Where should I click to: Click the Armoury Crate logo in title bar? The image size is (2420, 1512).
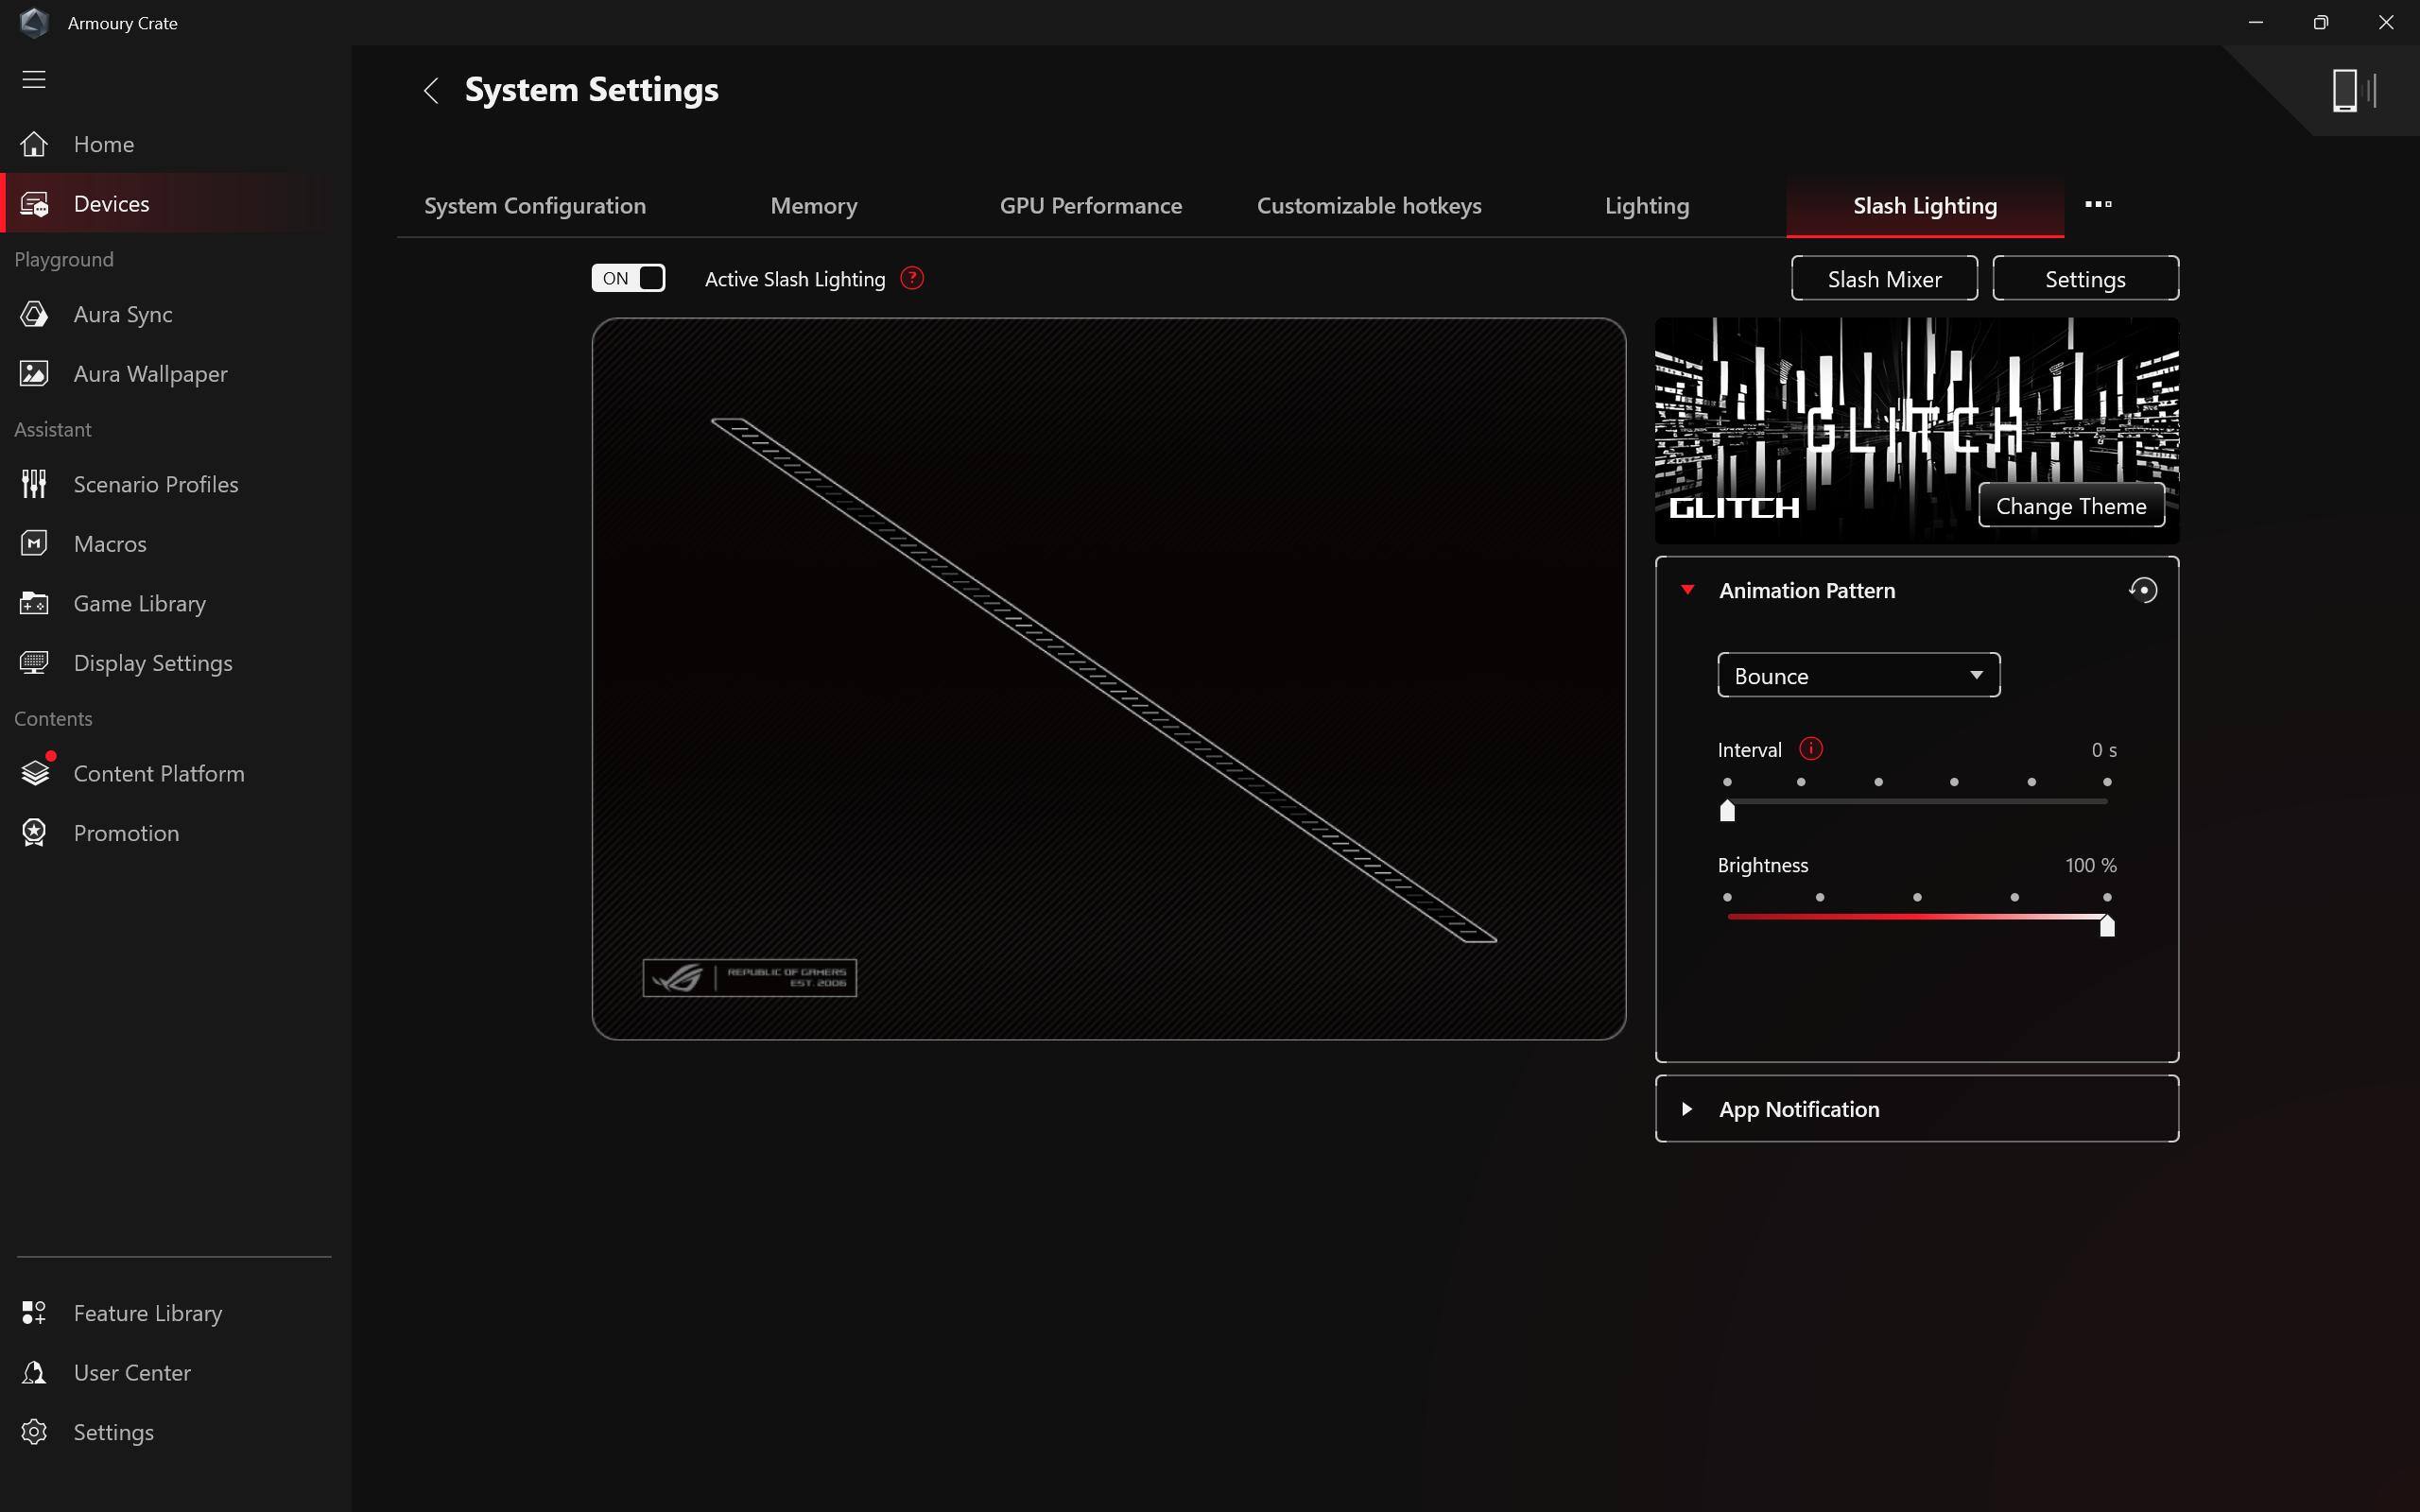[x=34, y=22]
